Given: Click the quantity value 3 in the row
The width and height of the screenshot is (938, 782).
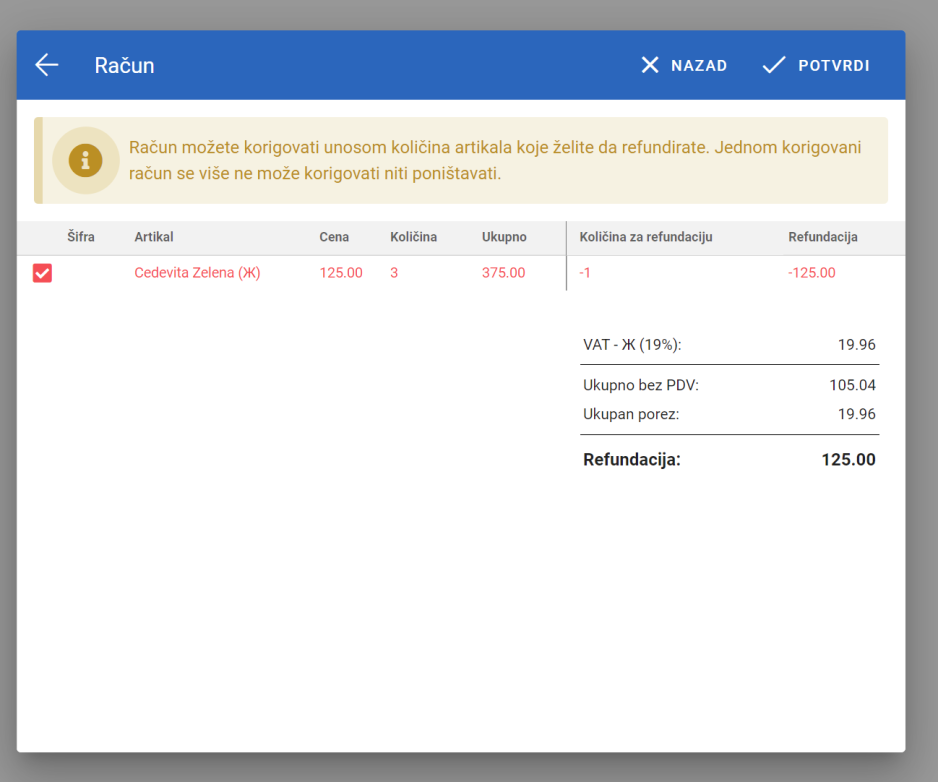Looking at the screenshot, I should (389, 272).
